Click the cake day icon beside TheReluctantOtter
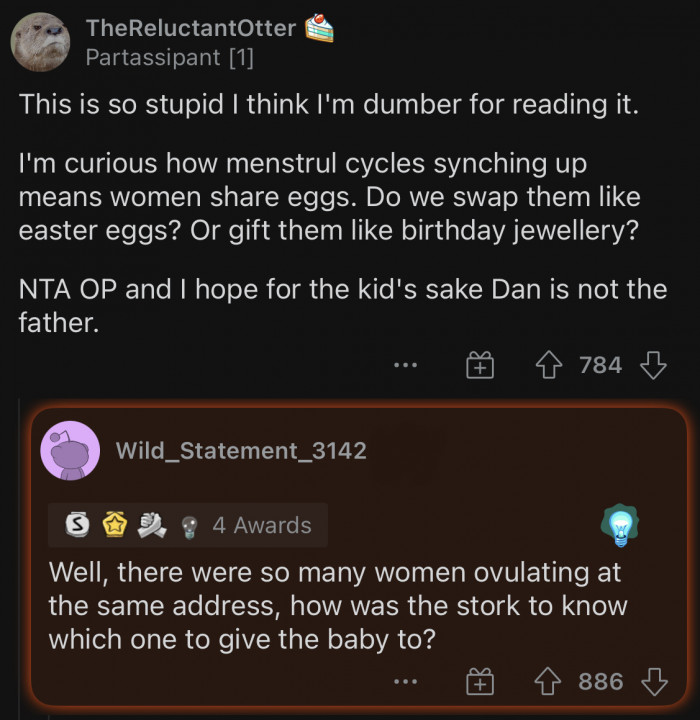This screenshot has height=720, width=700. coord(318,27)
